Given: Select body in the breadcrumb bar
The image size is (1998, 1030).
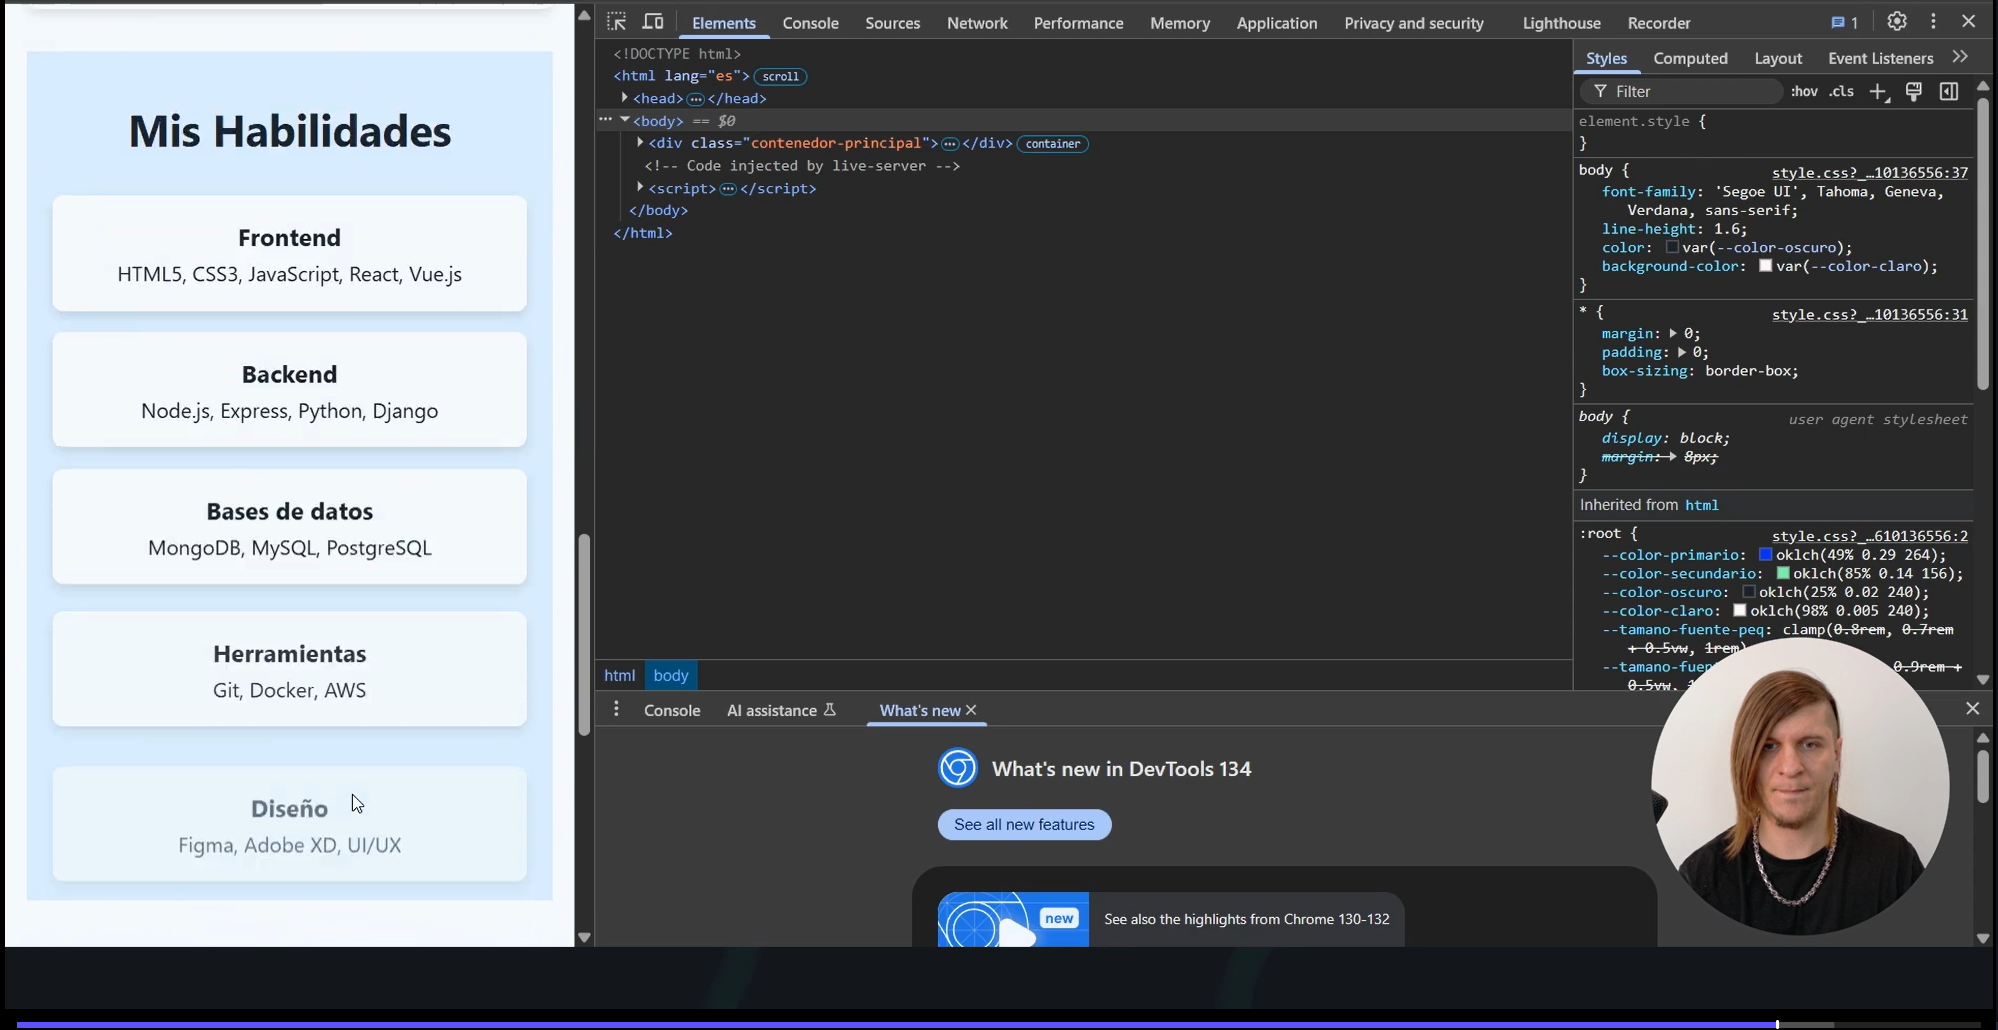Looking at the screenshot, I should coord(670,675).
